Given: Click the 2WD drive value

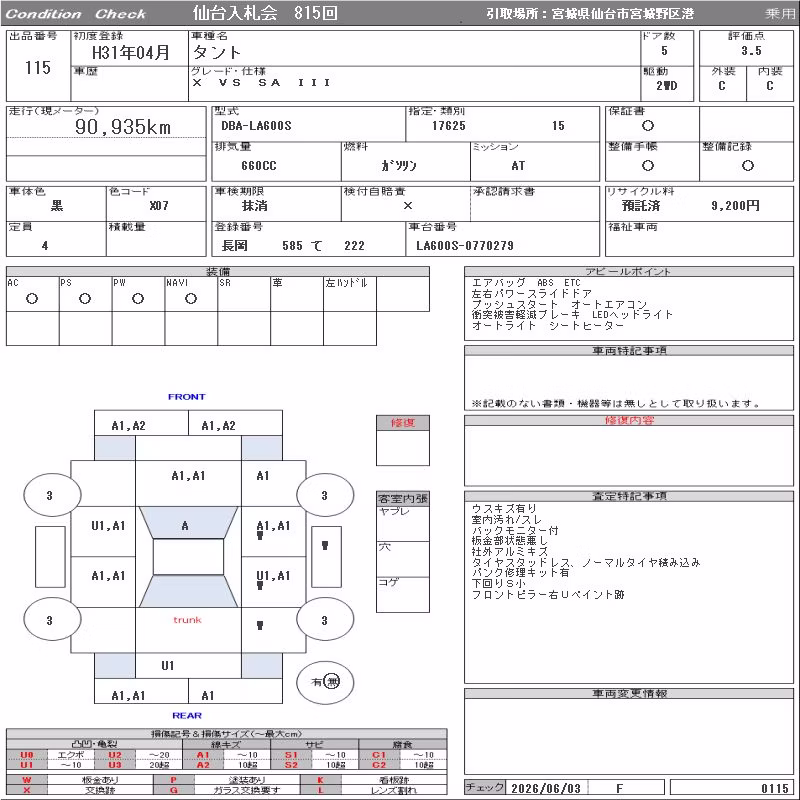Looking at the screenshot, I should (x=666, y=86).
